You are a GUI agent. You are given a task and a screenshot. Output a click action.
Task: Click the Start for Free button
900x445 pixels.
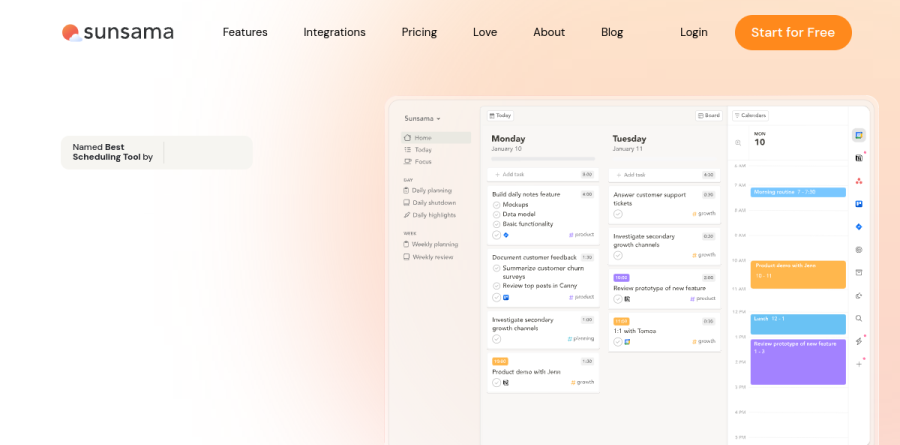[793, 32]
